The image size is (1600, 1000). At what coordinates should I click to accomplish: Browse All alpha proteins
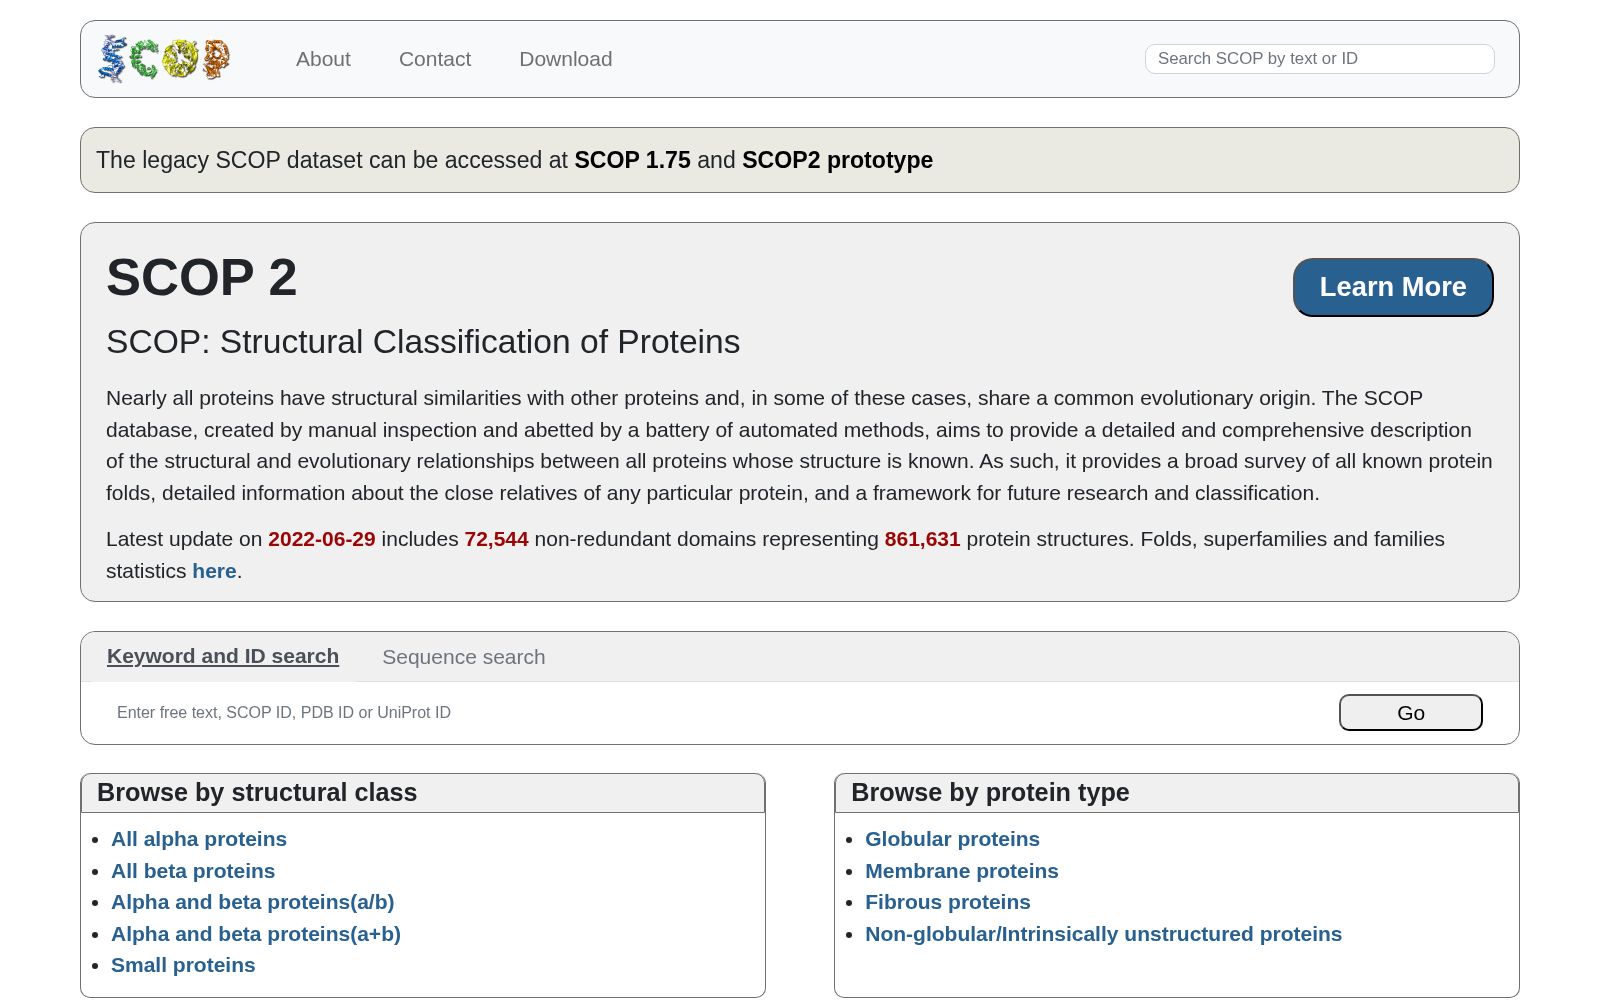click(x=199, y=839)
